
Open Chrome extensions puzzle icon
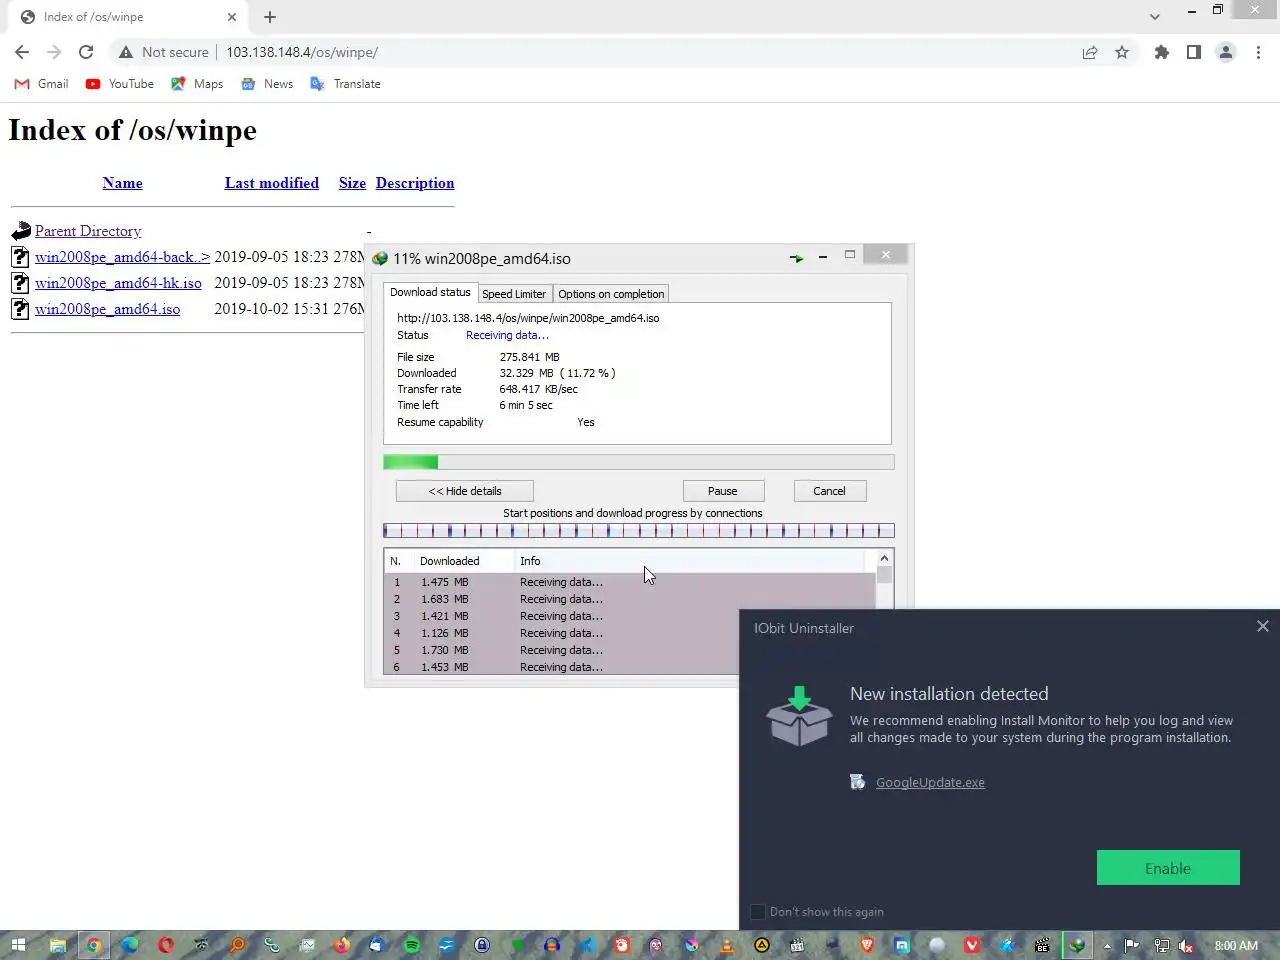(x=1161, y=52)
